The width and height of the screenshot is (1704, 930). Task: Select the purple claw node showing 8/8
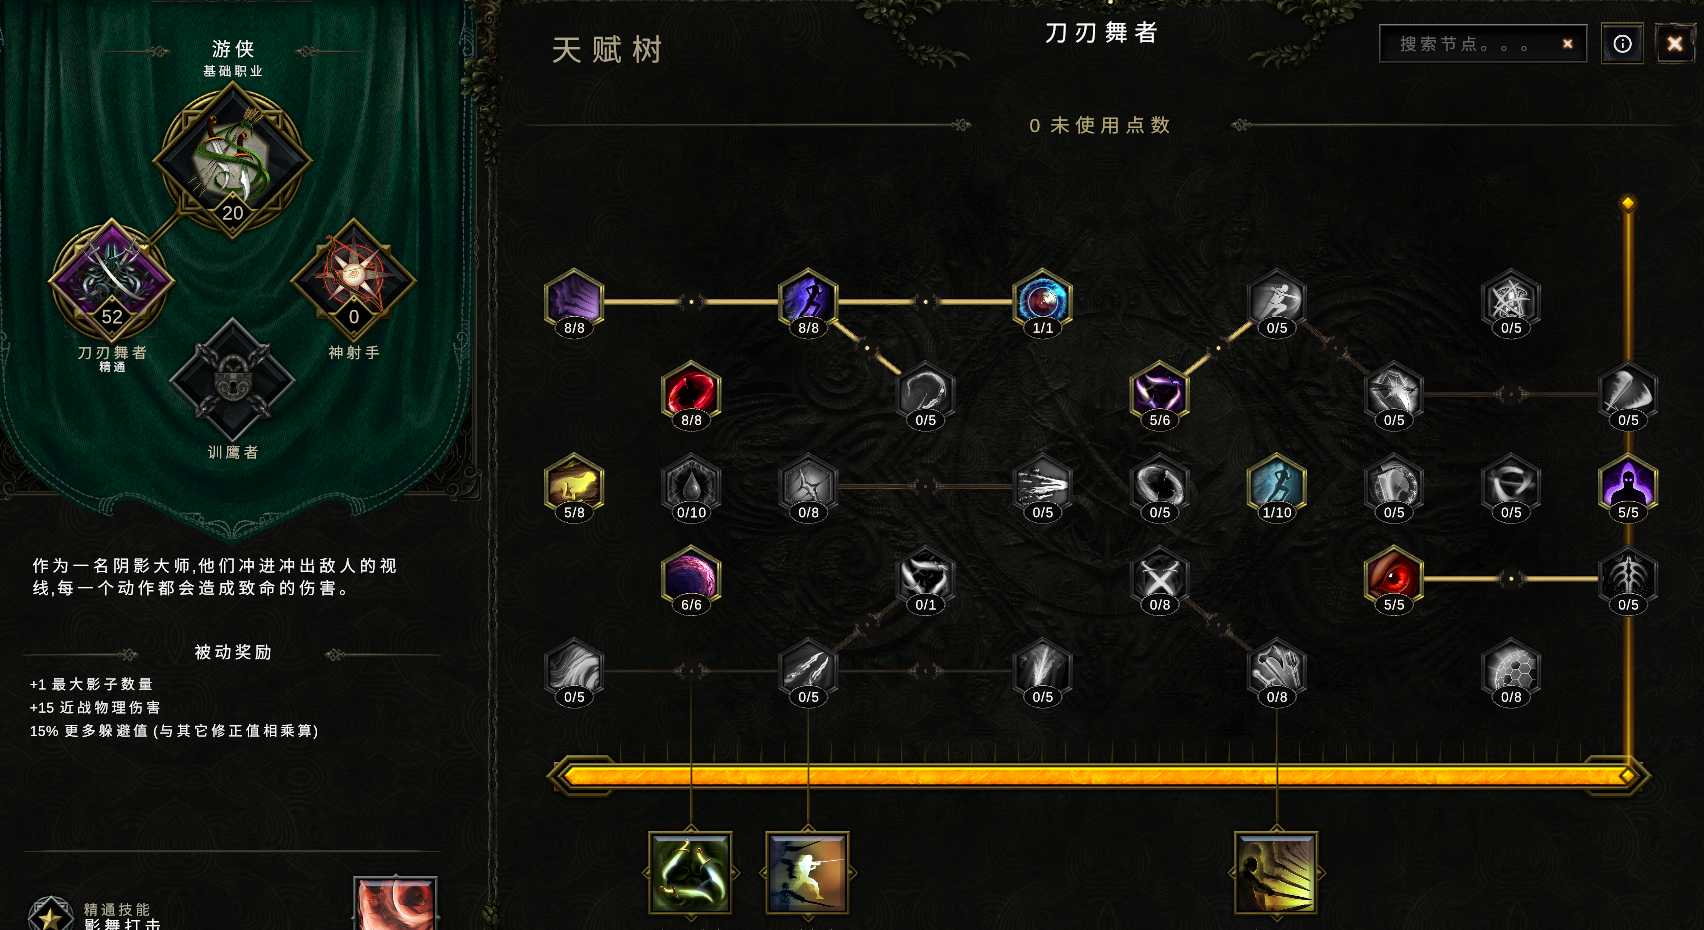(574, 300)
